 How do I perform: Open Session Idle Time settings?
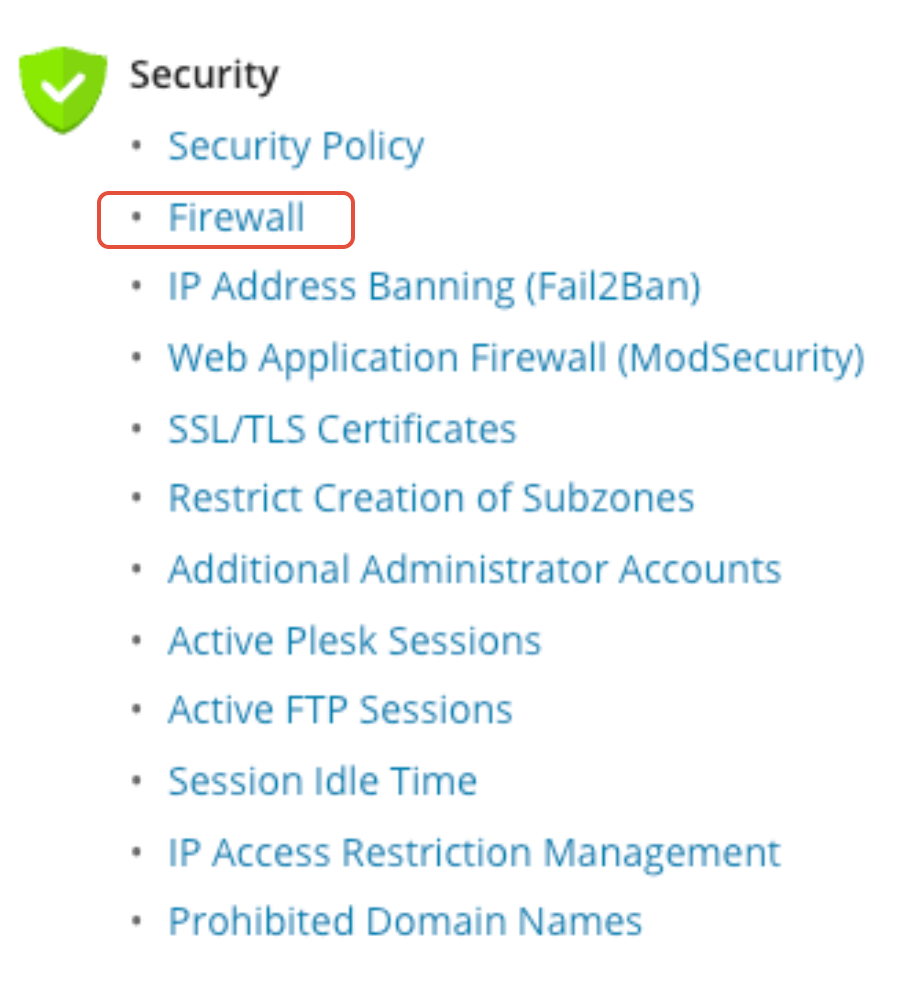[323, 780]
